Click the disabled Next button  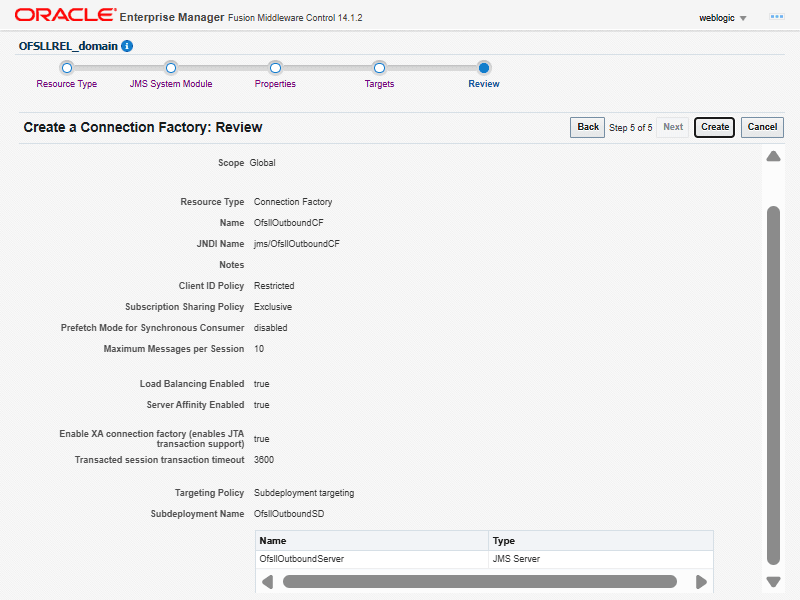[x=673, y=127]
